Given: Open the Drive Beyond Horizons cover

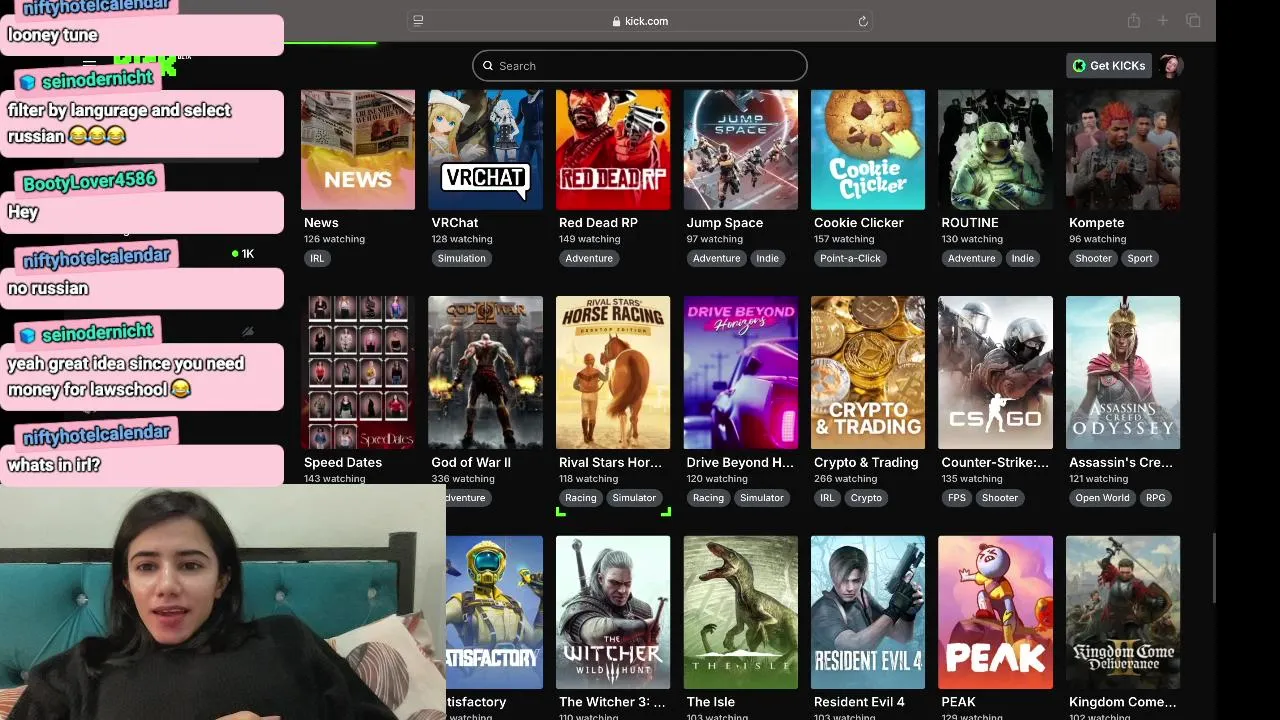Looking at the screenshot, I should point(741,372).
